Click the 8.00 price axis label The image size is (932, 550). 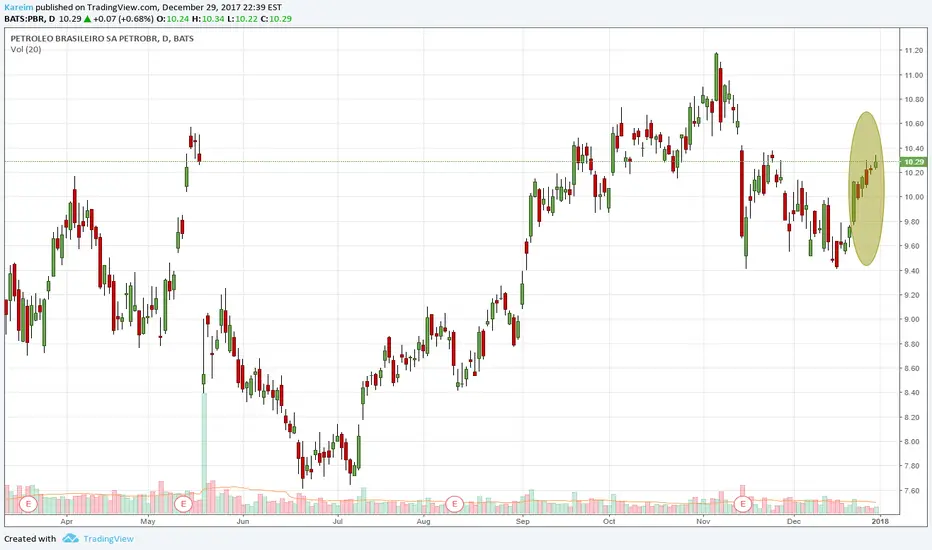[914, 442]
